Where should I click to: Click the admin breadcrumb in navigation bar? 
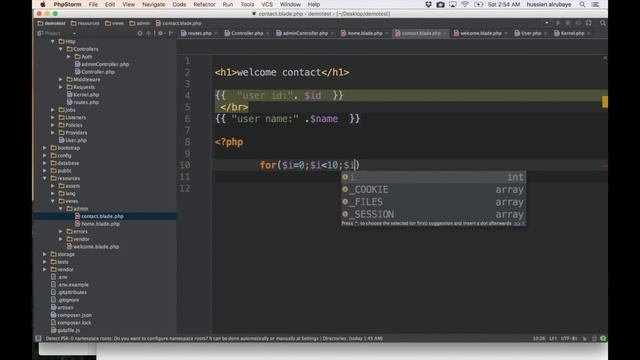[140, 23]
